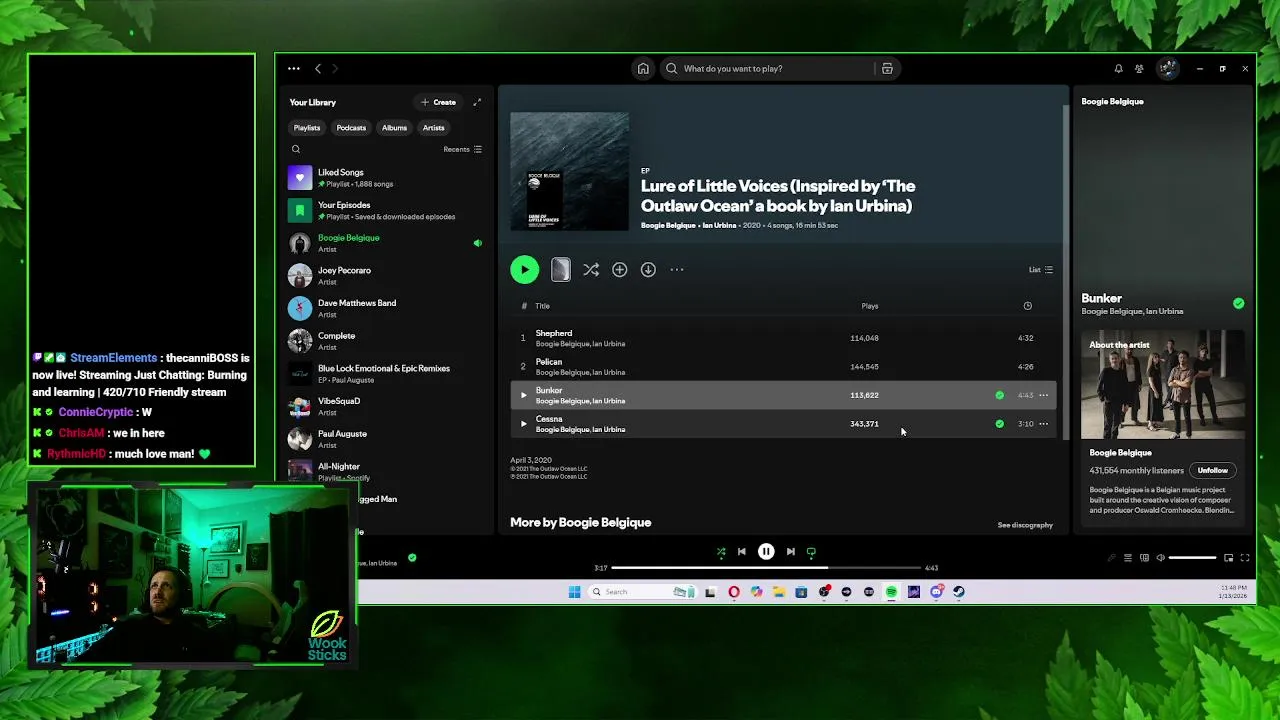
Task: Add the album to Your Library
Action: [x=620, y=269]
